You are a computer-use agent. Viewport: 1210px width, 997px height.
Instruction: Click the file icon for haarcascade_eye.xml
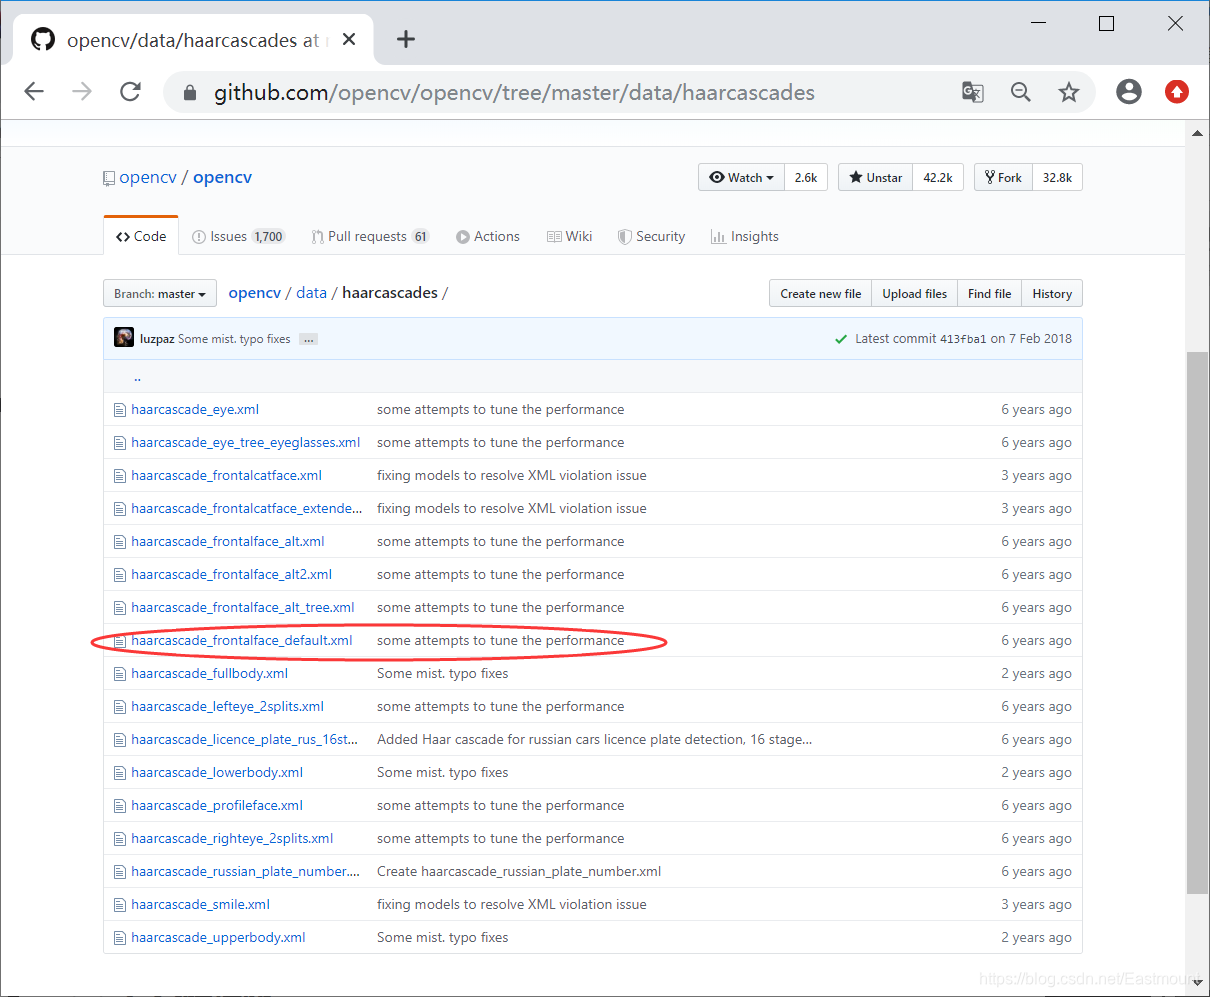pyautogui.click(x=120, y=410)
